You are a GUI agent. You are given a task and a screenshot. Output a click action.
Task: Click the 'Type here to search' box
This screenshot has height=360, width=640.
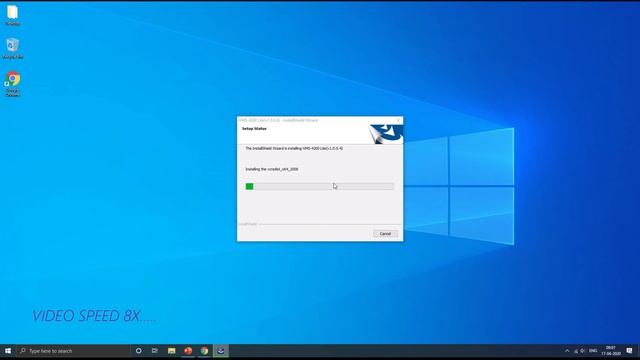(x=73, y=351)
